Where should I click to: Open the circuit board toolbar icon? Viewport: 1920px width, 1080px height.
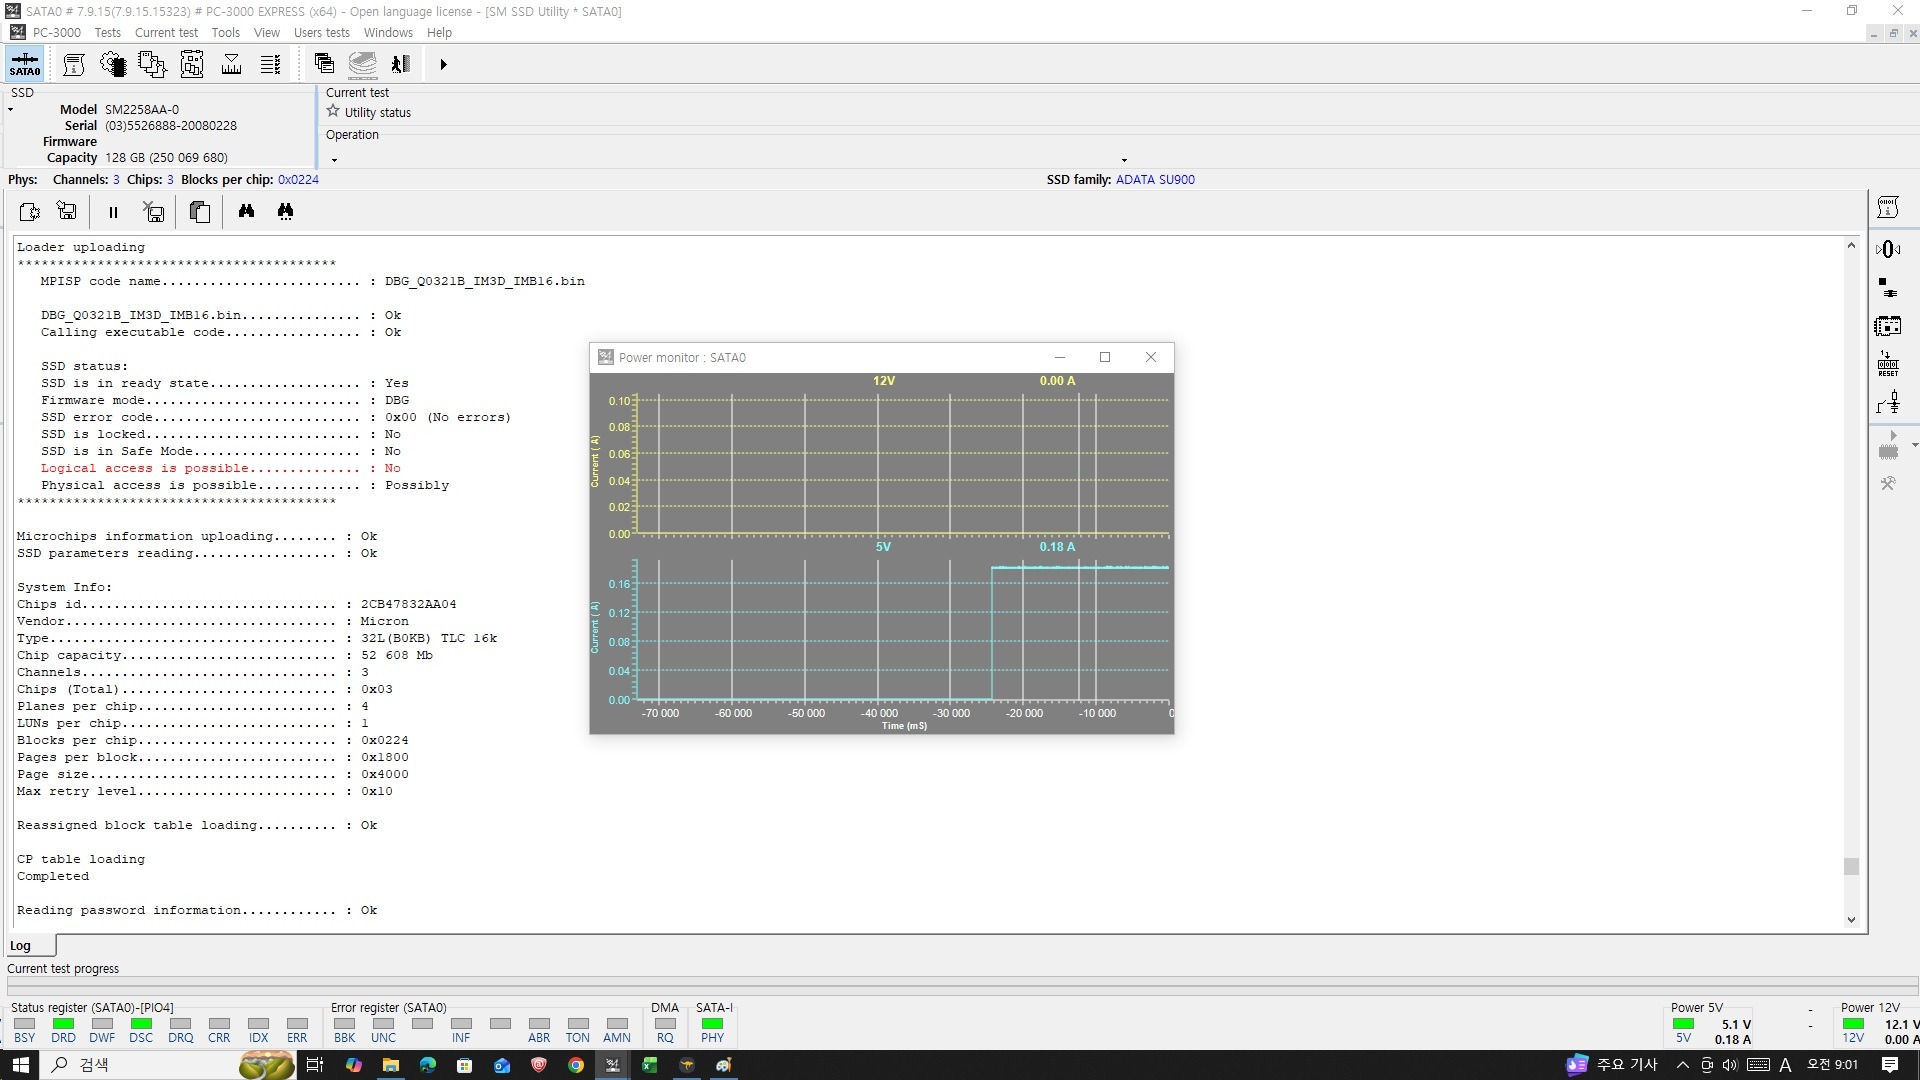tap(192, 65)
